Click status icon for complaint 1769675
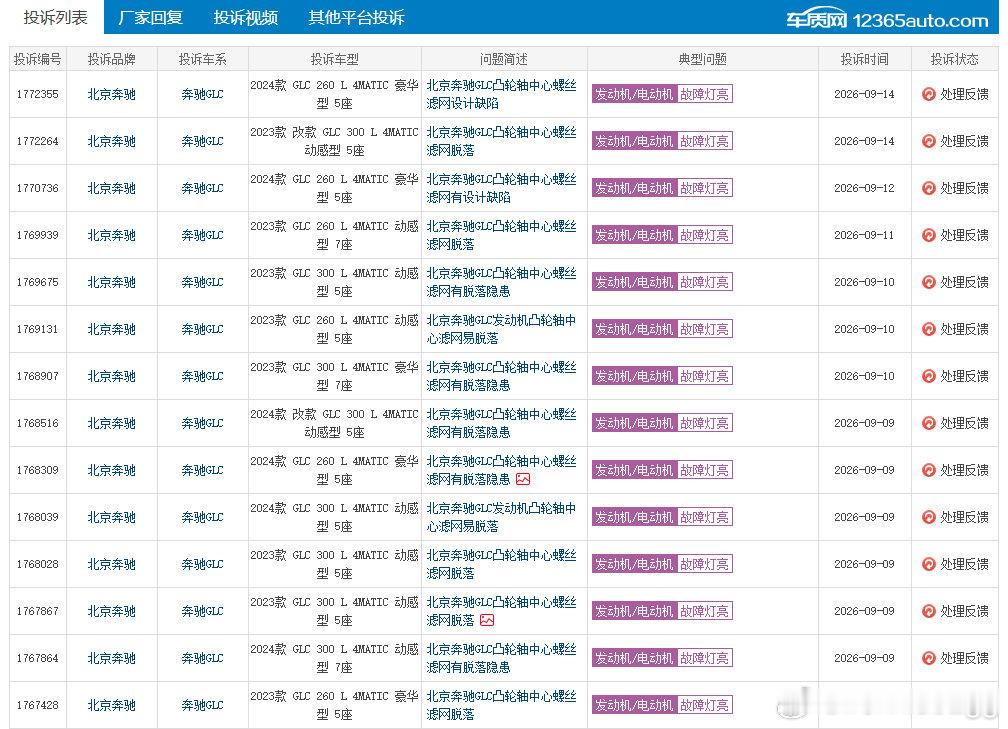This screenshot has width=1008, height=729. pos(928,282)
